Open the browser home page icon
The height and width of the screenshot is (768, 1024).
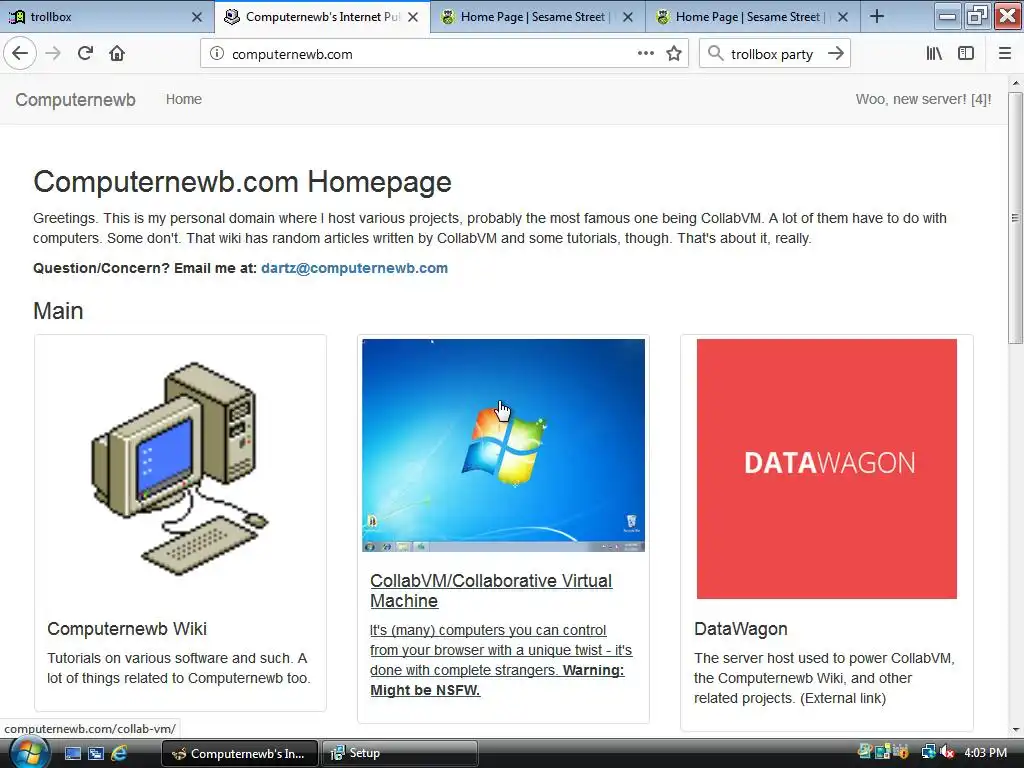(x=117, y=54)
